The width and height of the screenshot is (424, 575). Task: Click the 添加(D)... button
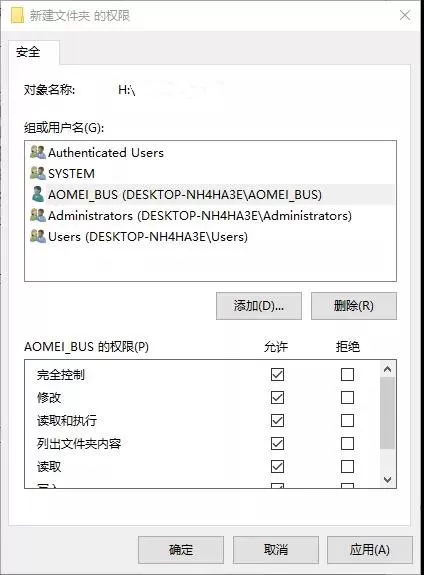[x=259, y=306]
